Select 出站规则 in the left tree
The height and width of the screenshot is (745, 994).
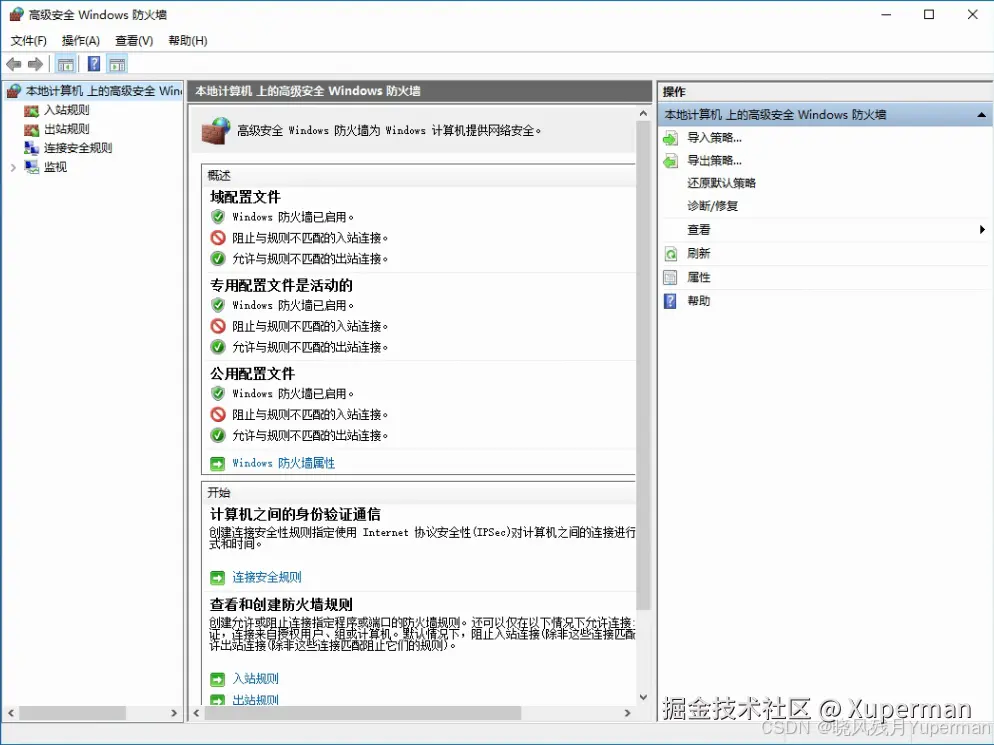pyautogui.click(x=67, y=129)
